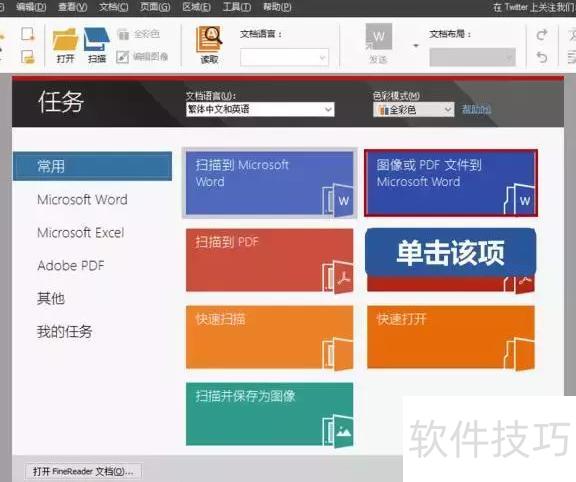Click the Help (帮助) link
The width and height of the screenshot is (576, 482).
click(x=476, y=109)
